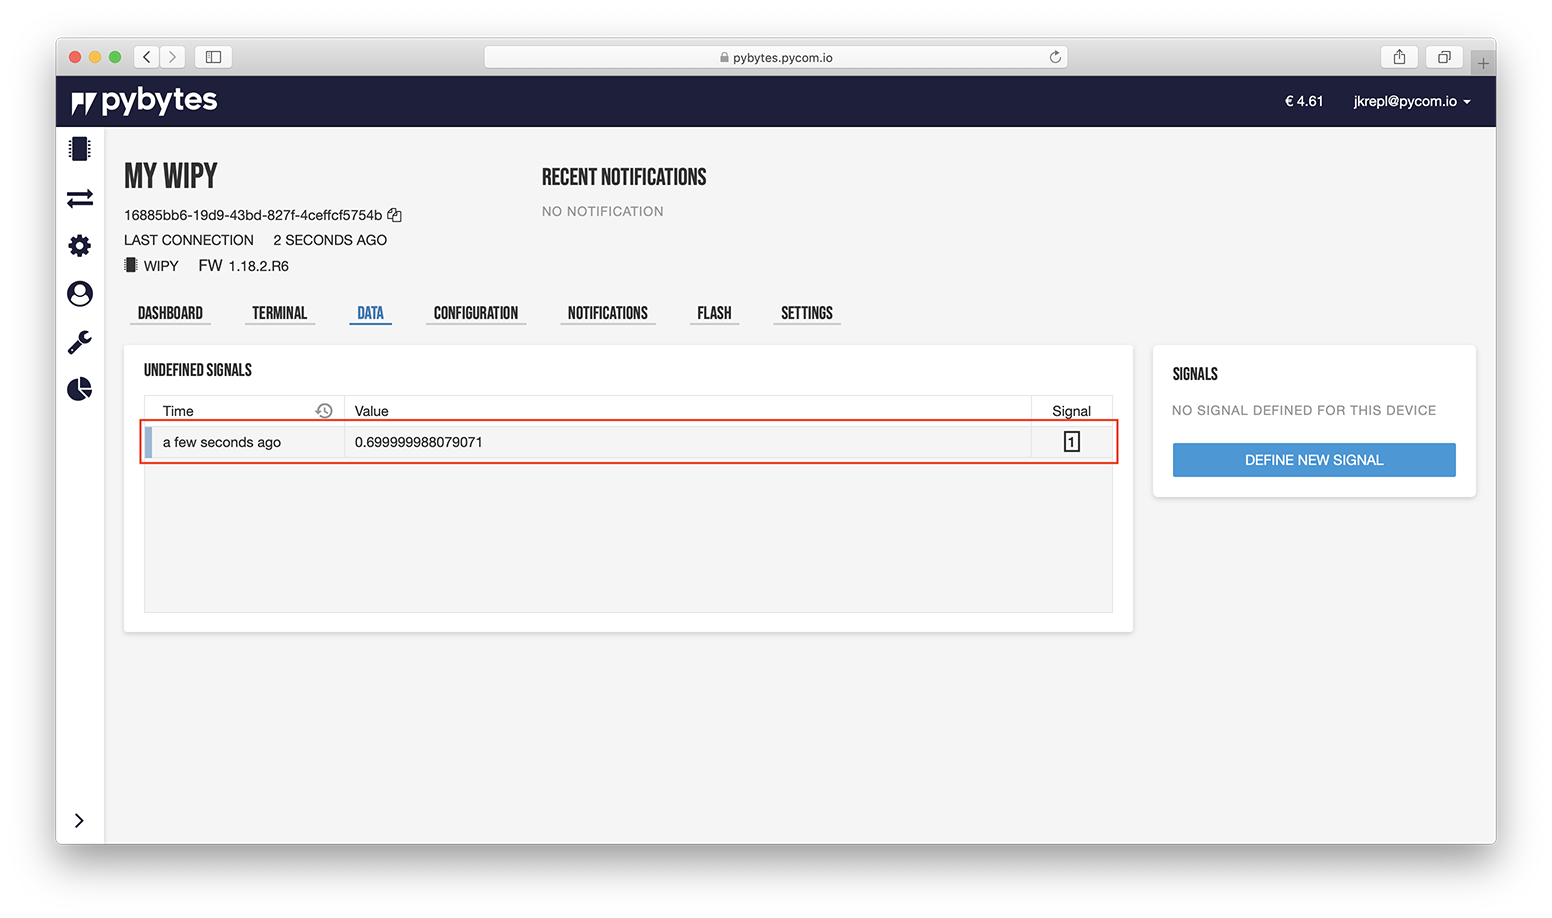Switch to the Terminal tab
Viewport: 1552px width, 918px height.
[x=279, y=313]
